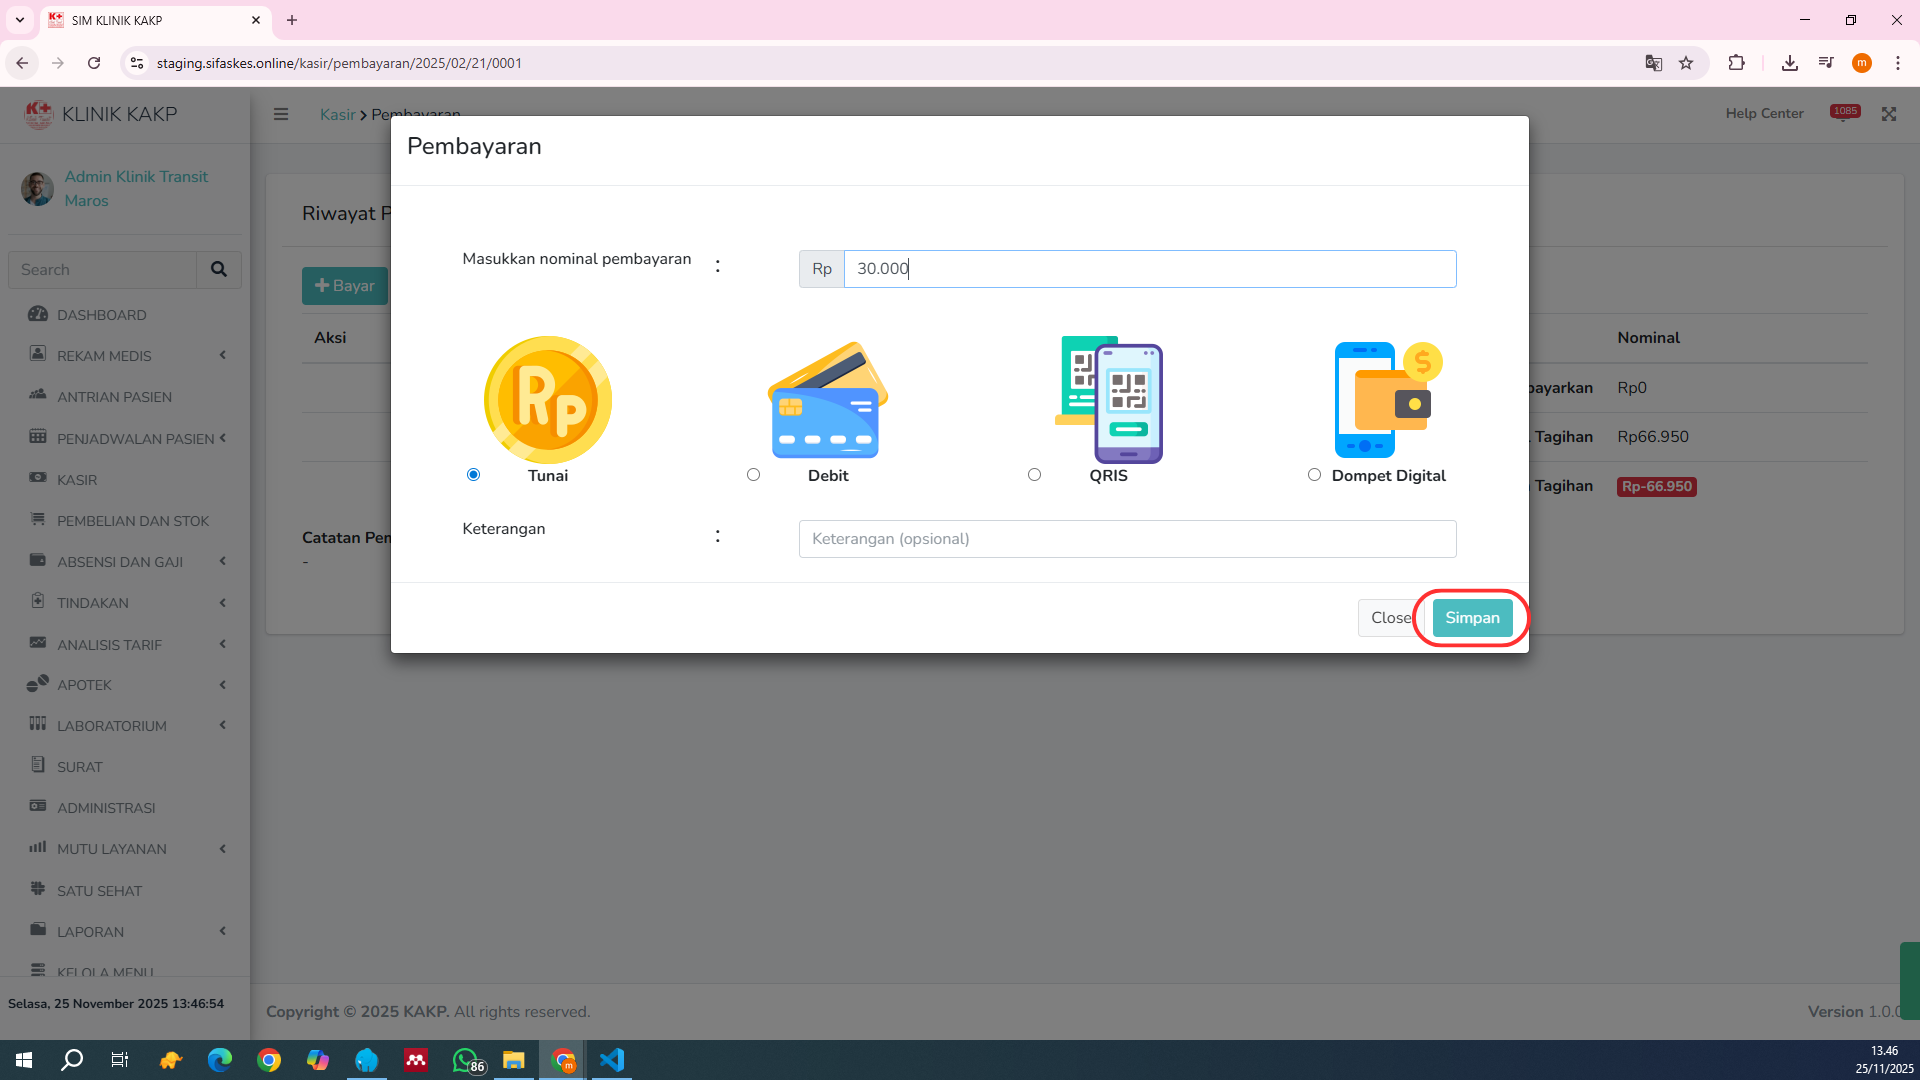The image size is (1920, 1080).
Task: Expand the REKAM MEDIS sidebar menu
Action: [104, 356]
